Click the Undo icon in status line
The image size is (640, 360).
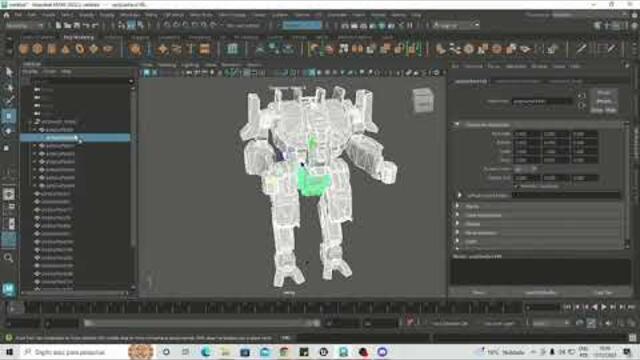point(86,25)
